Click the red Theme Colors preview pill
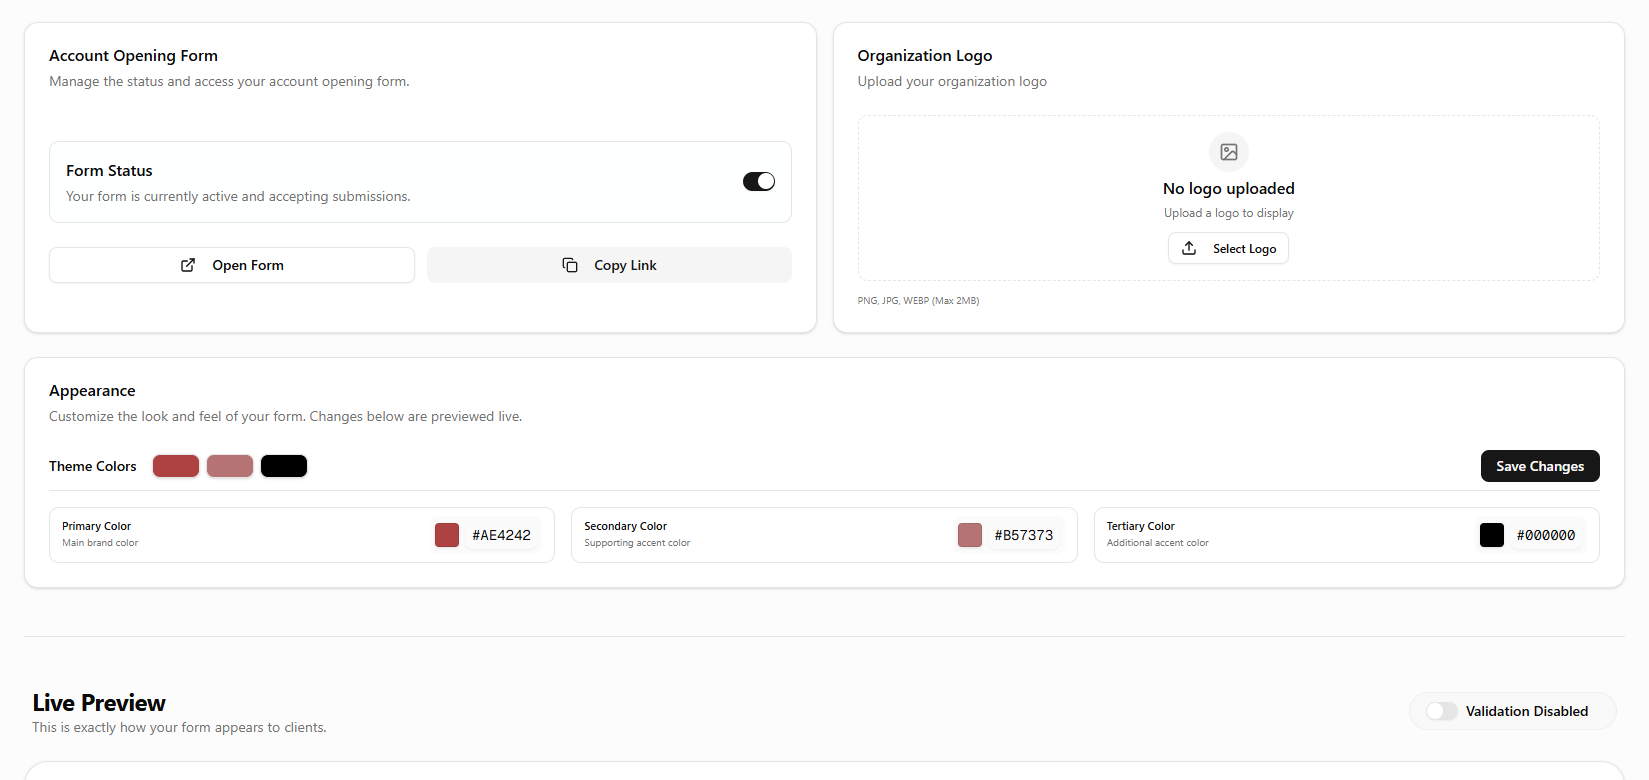The width and height of the screenshot is (1649, 780). [x=176, y=466]
